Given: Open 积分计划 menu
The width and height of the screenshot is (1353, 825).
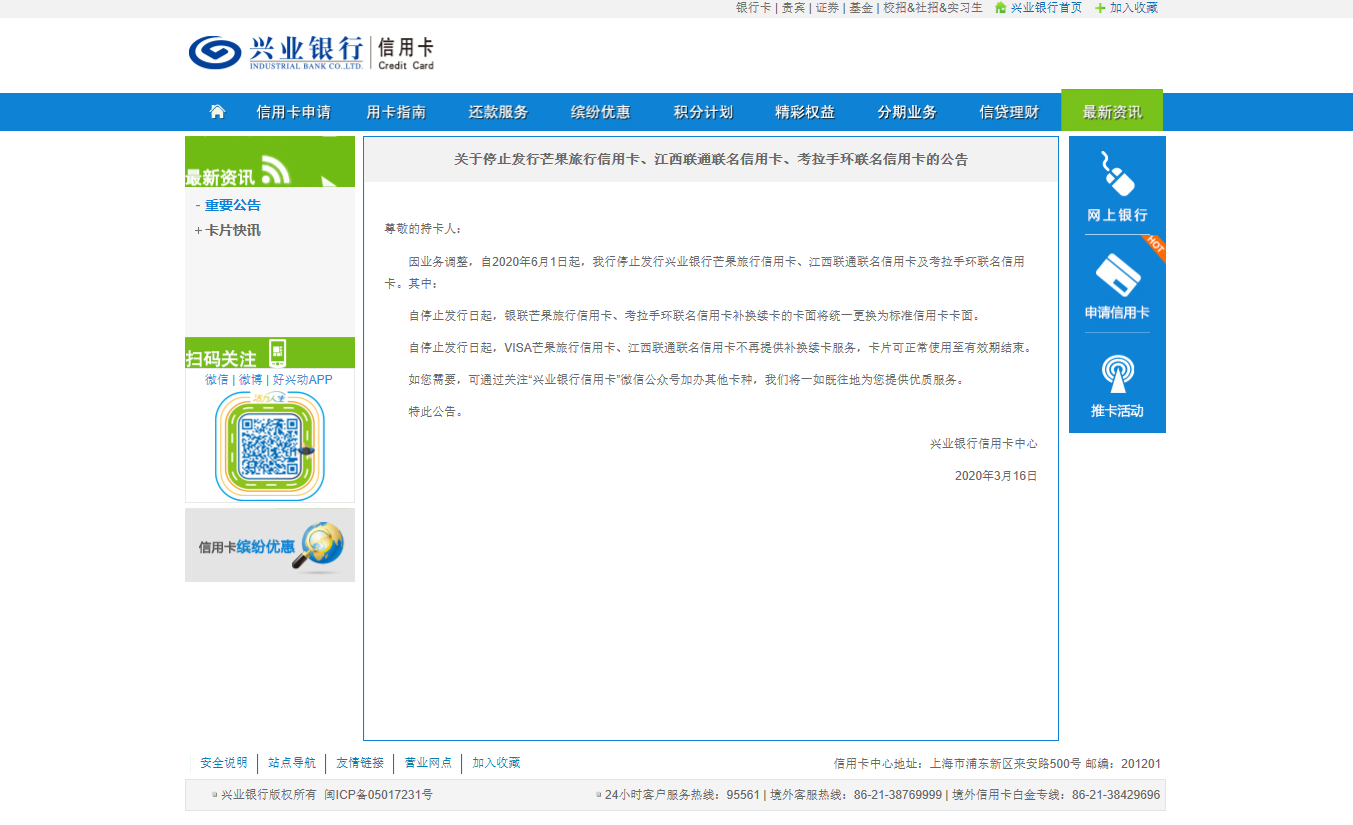Looking at the screenshot, I should (x=703, y=112).
